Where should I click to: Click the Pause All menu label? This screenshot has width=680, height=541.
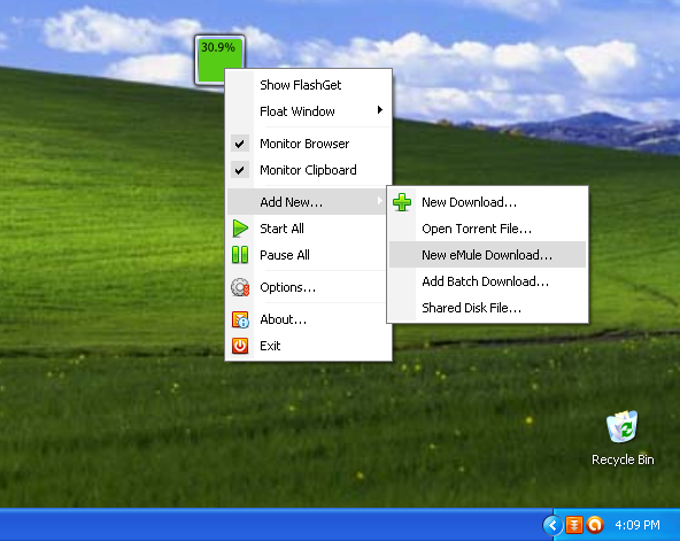tap(284, 255)
